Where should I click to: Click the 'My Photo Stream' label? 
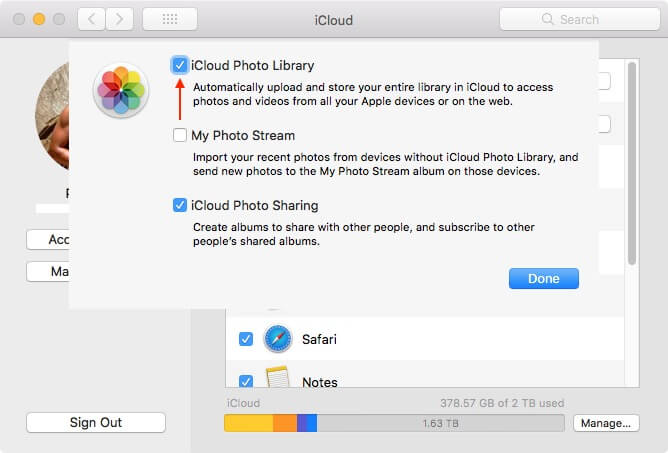pos(243,136)
